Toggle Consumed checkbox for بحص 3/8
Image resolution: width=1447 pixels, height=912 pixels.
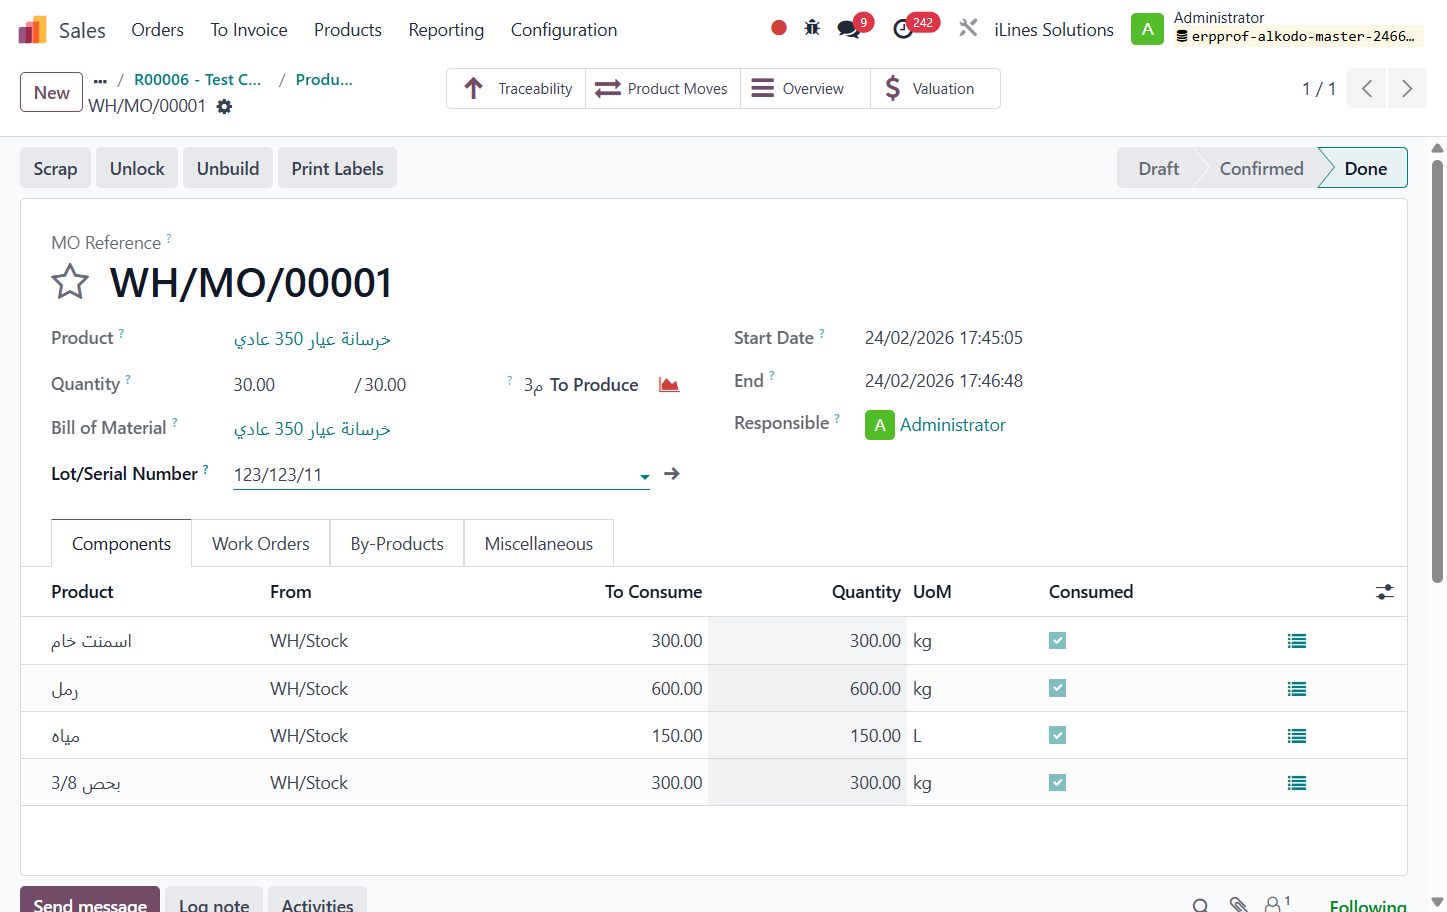click(x=1057, y=782)
